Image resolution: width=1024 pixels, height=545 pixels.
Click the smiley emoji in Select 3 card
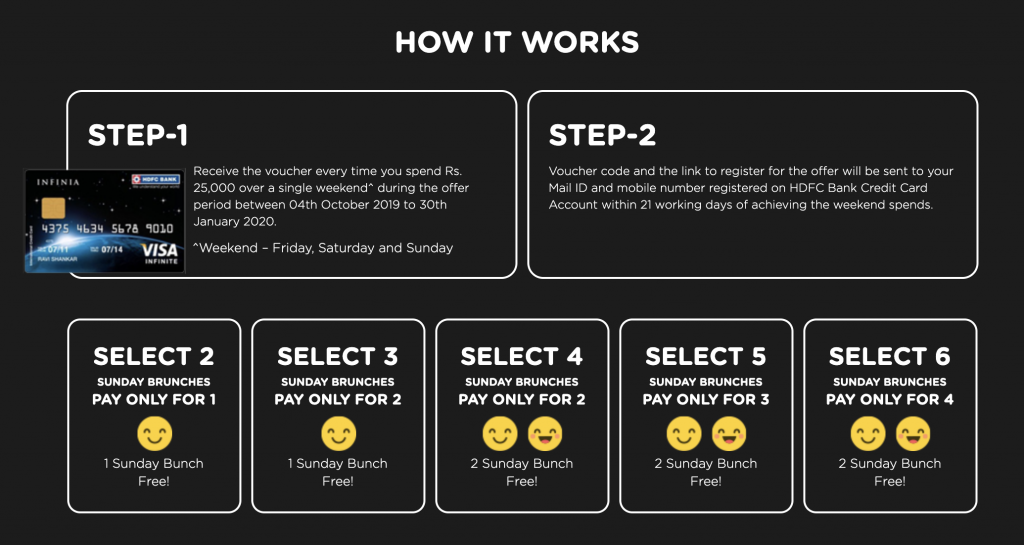[339, 434]
